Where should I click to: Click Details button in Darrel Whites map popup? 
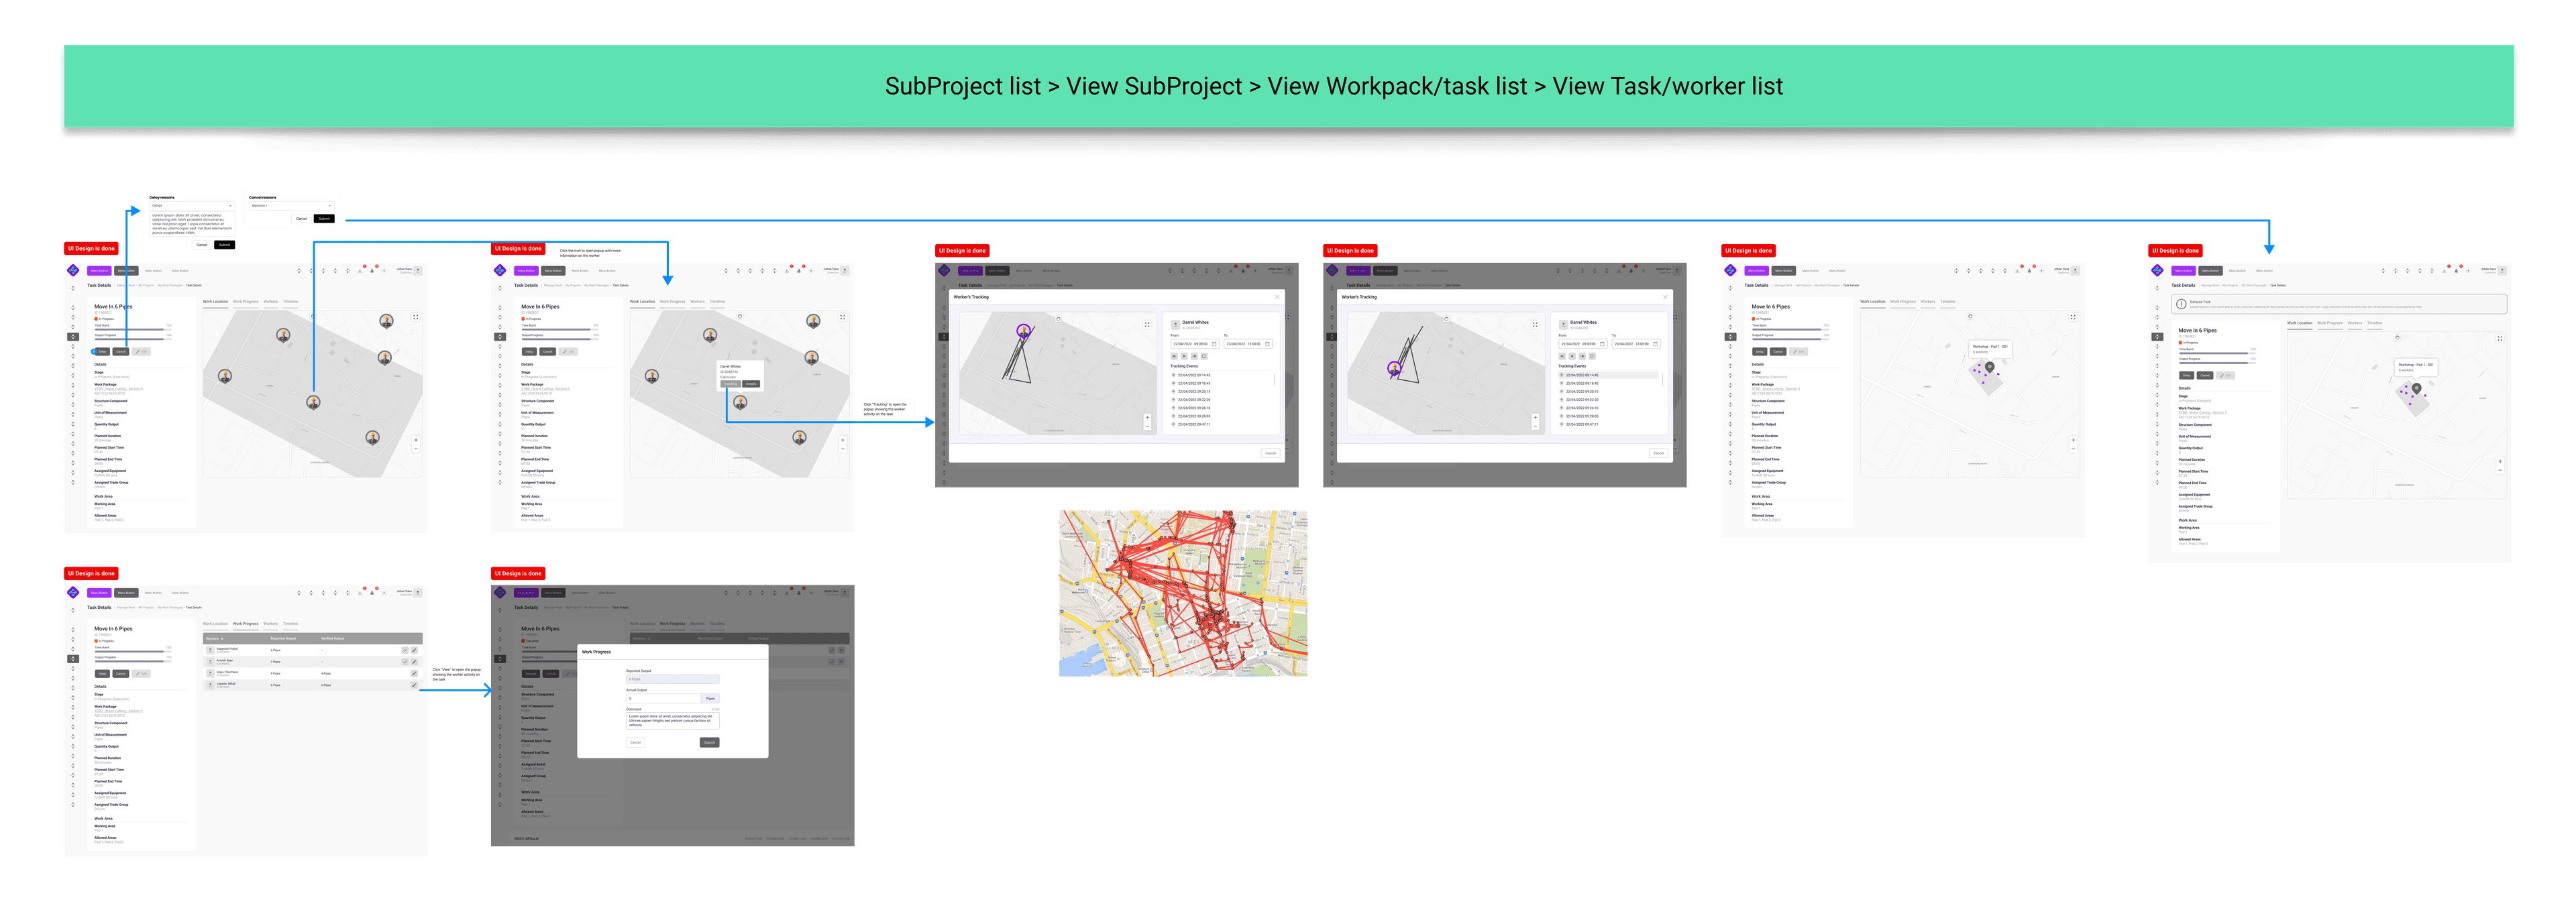(x=752, y=384)
